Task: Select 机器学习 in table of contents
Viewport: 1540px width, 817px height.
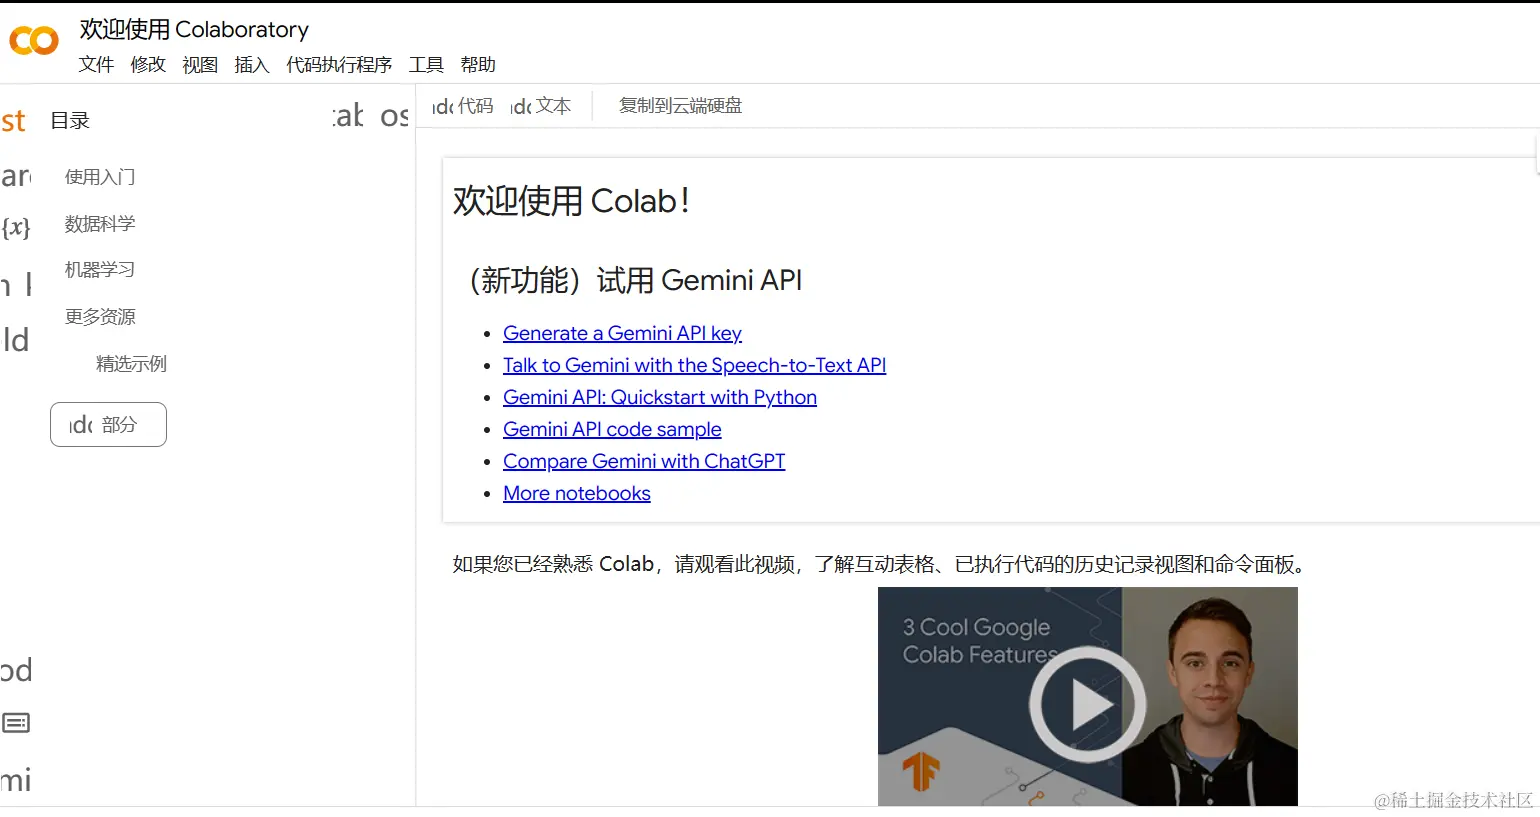Action: (100, 270)
